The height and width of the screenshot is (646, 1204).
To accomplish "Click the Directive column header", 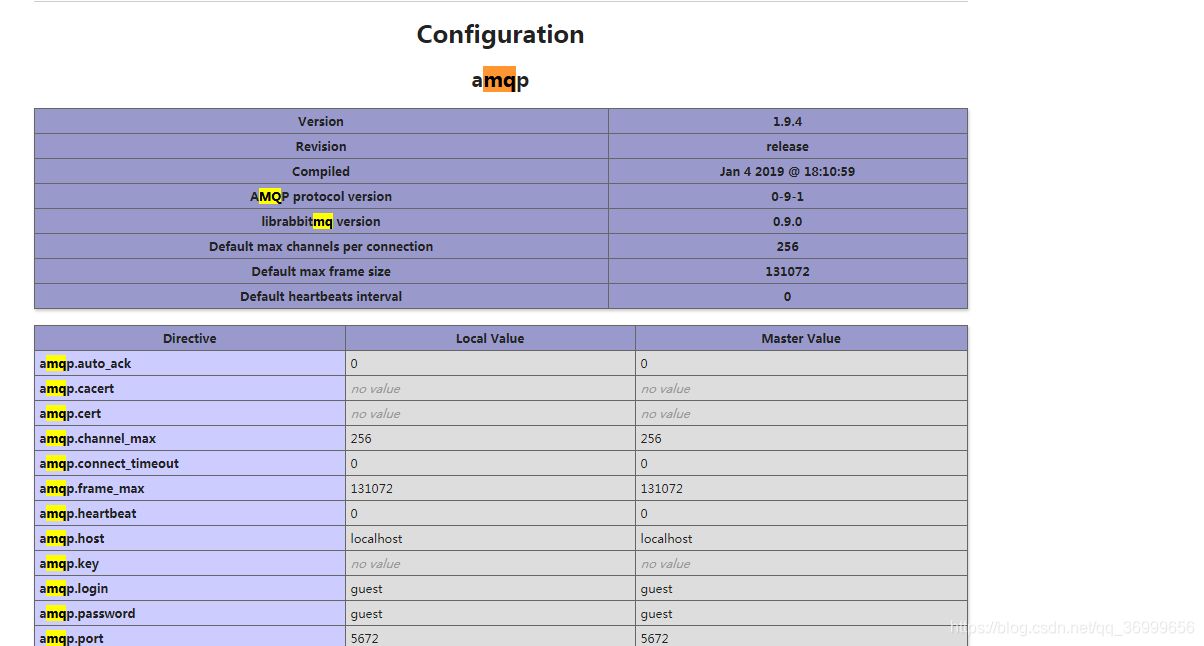I will tap(189, 337).
